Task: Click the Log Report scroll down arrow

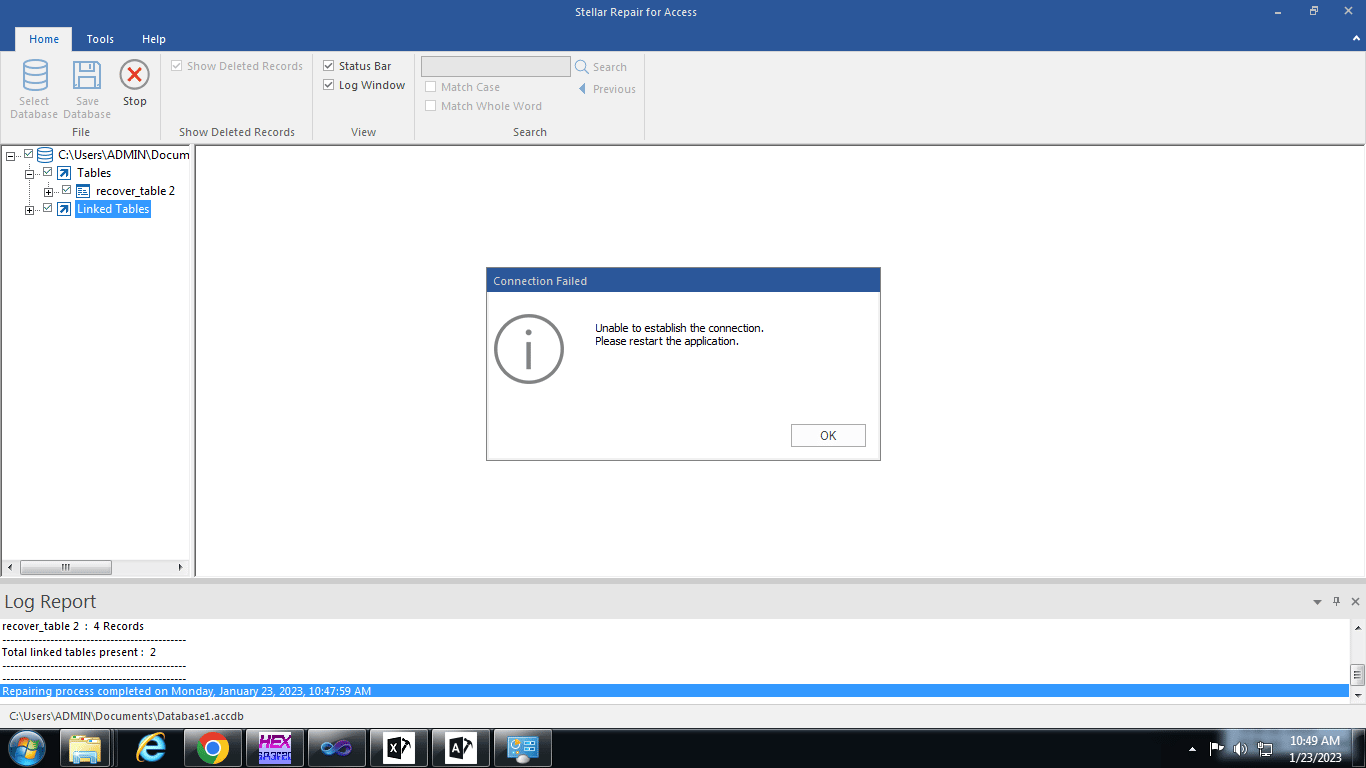Action: pyautogui.click(x=1357, y=694)
